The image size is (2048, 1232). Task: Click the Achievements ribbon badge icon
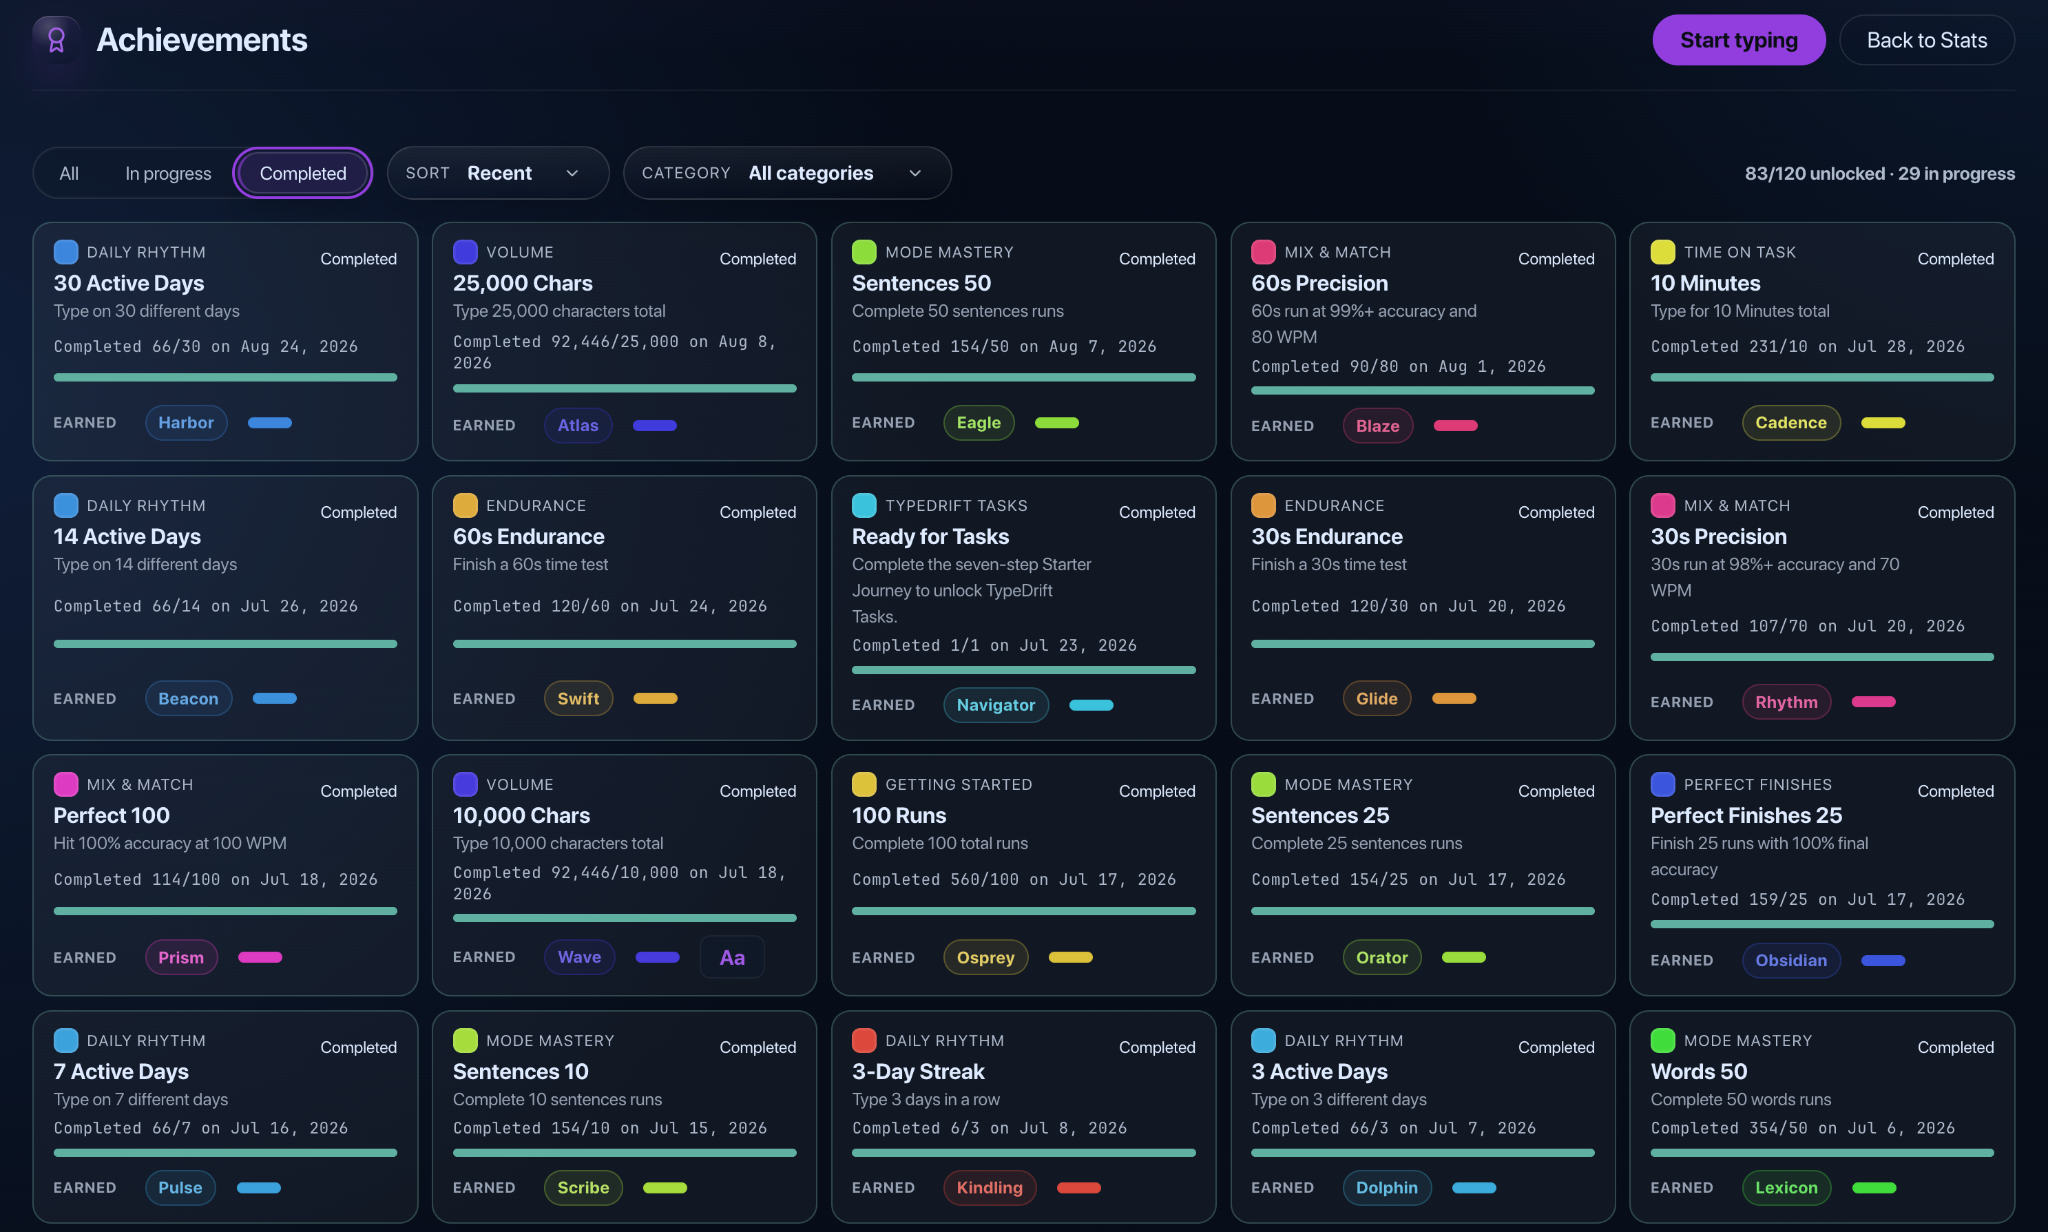tap(57, 40)
